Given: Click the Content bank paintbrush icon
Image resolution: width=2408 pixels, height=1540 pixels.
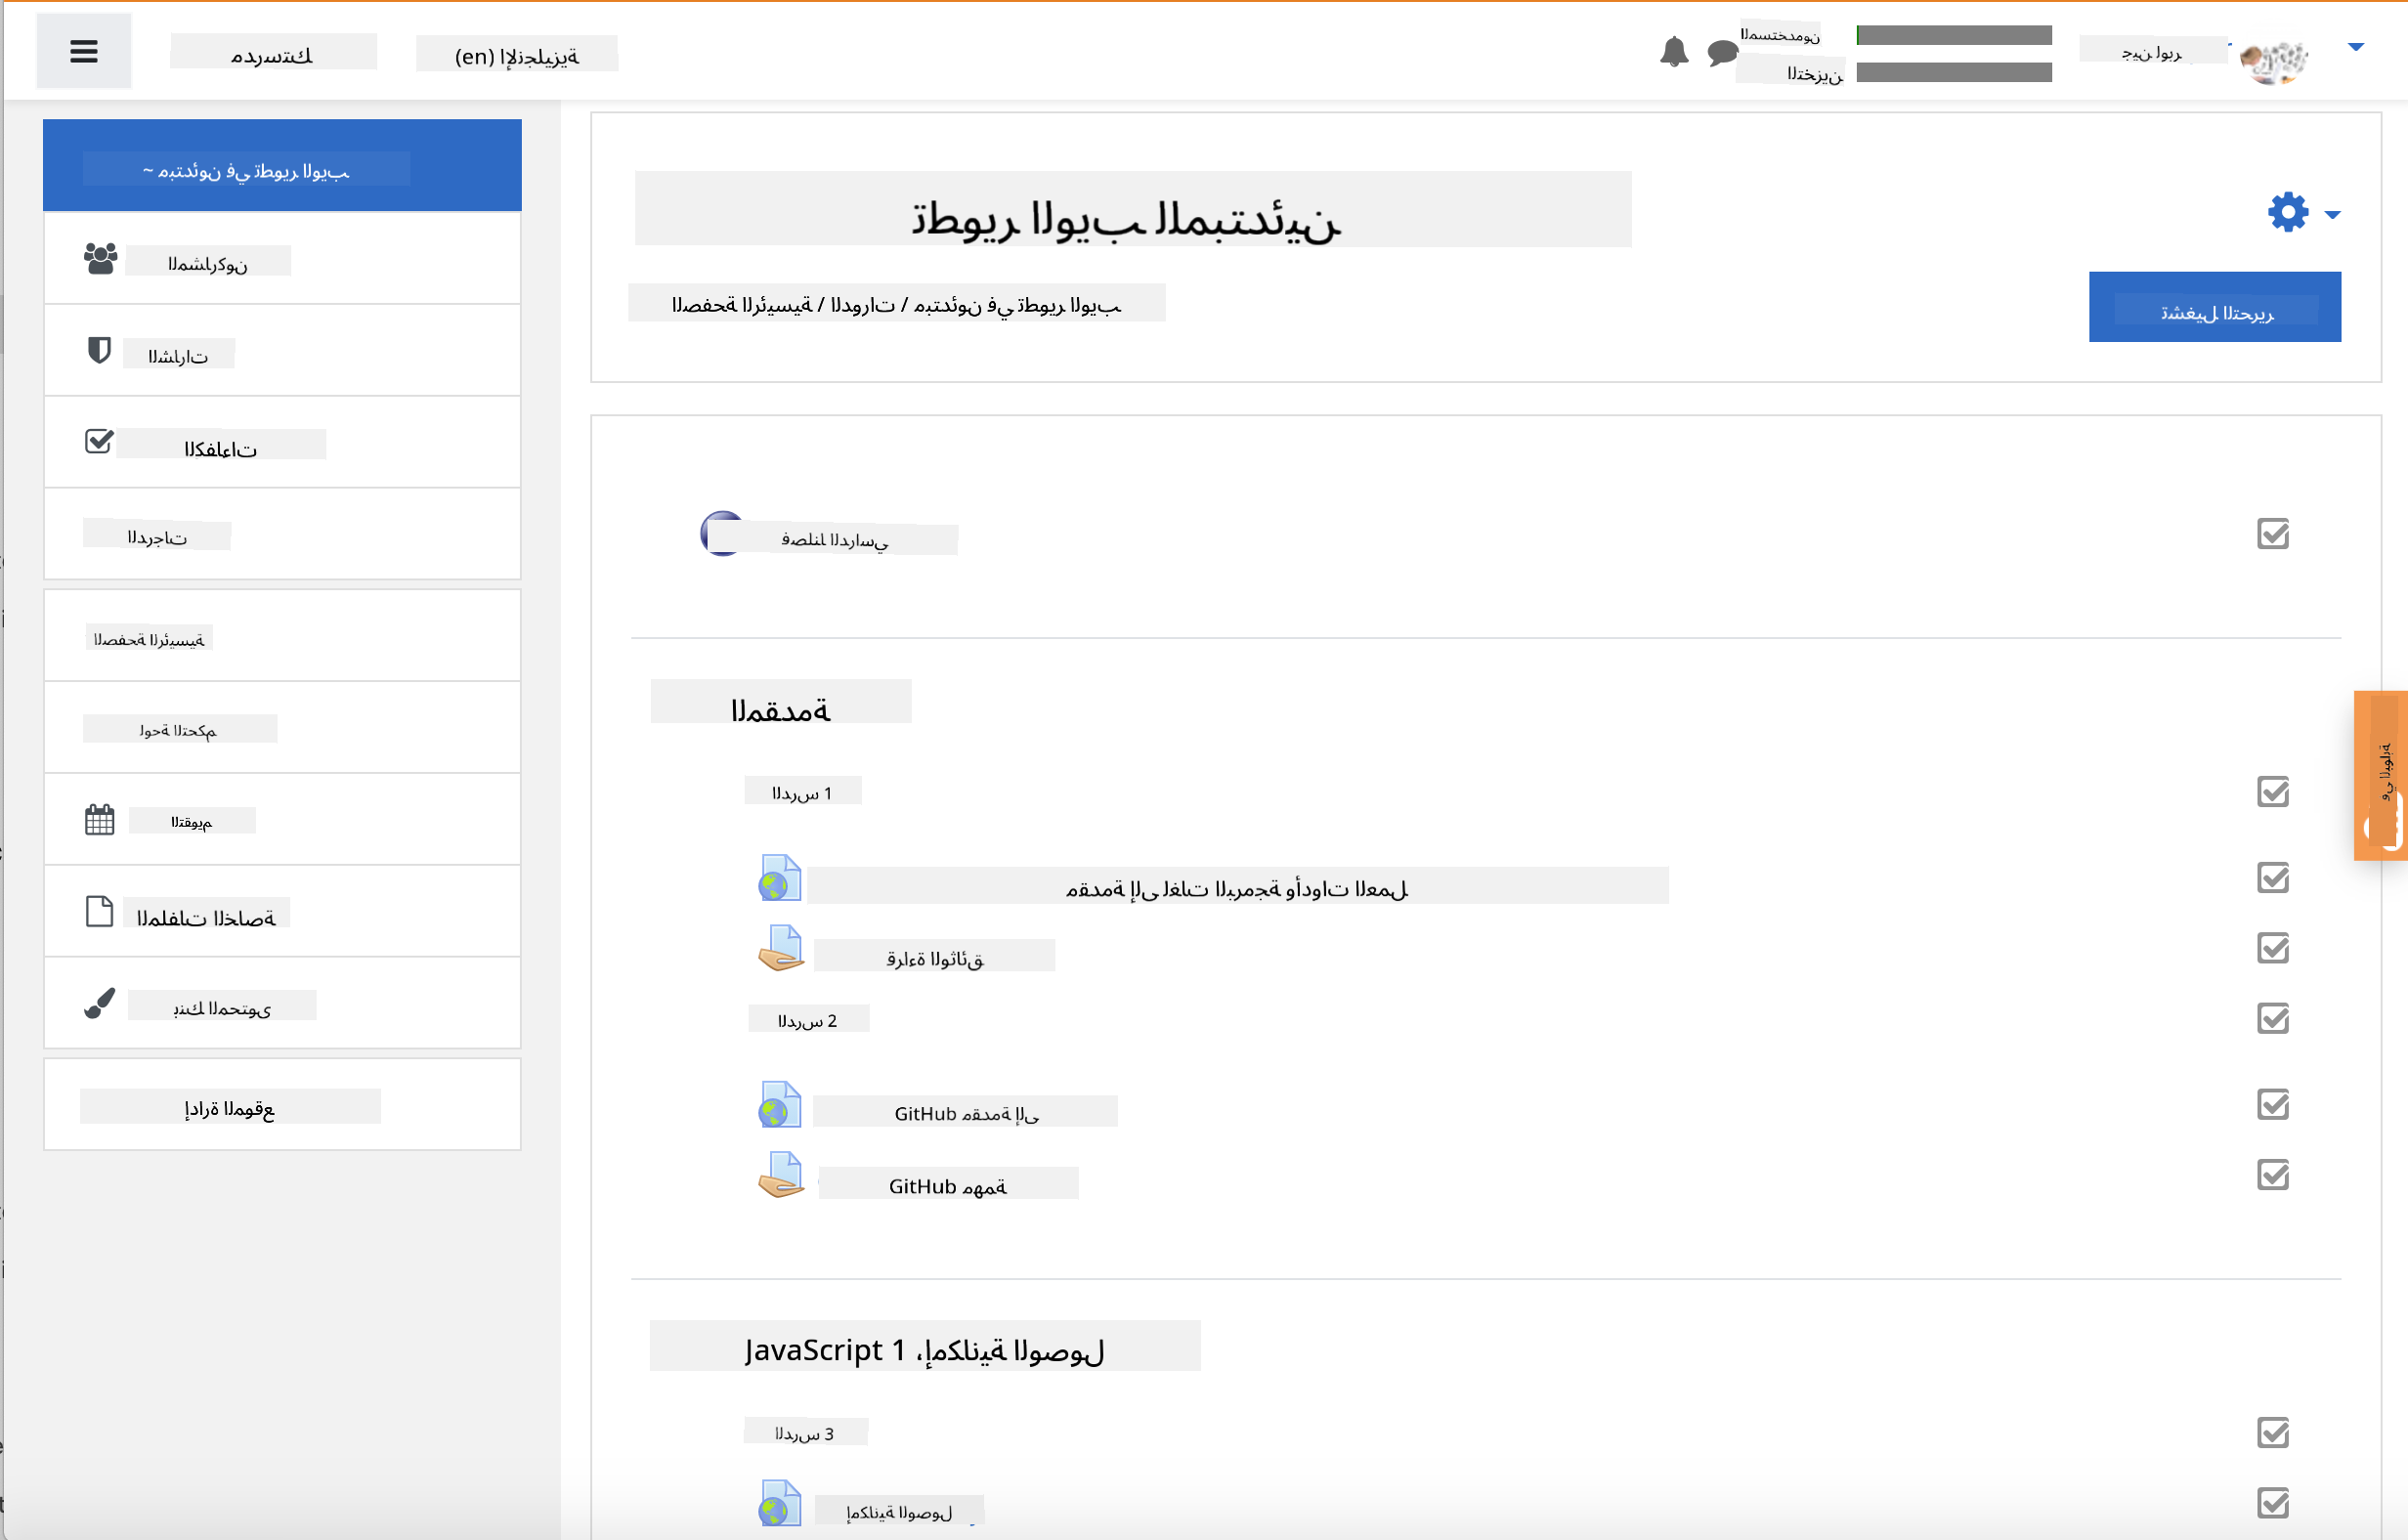Looking at the screenshot, I should click(99, 1003).
